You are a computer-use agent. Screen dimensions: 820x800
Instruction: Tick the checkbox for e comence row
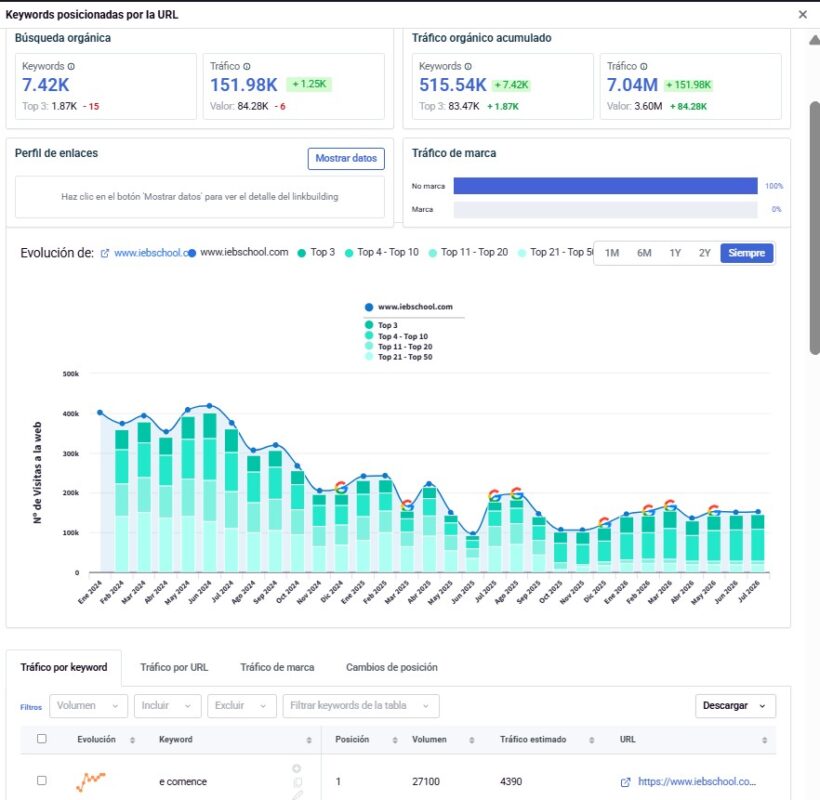point(42,781)
